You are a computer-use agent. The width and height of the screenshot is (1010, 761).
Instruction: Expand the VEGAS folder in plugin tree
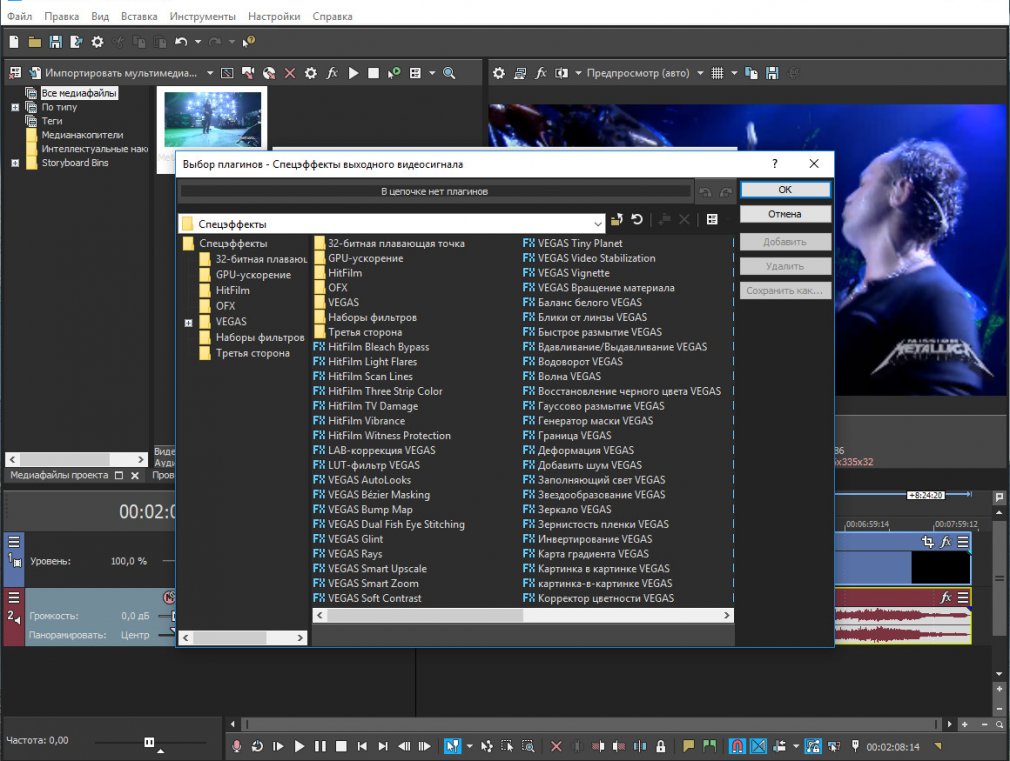[x=188, y=322]
